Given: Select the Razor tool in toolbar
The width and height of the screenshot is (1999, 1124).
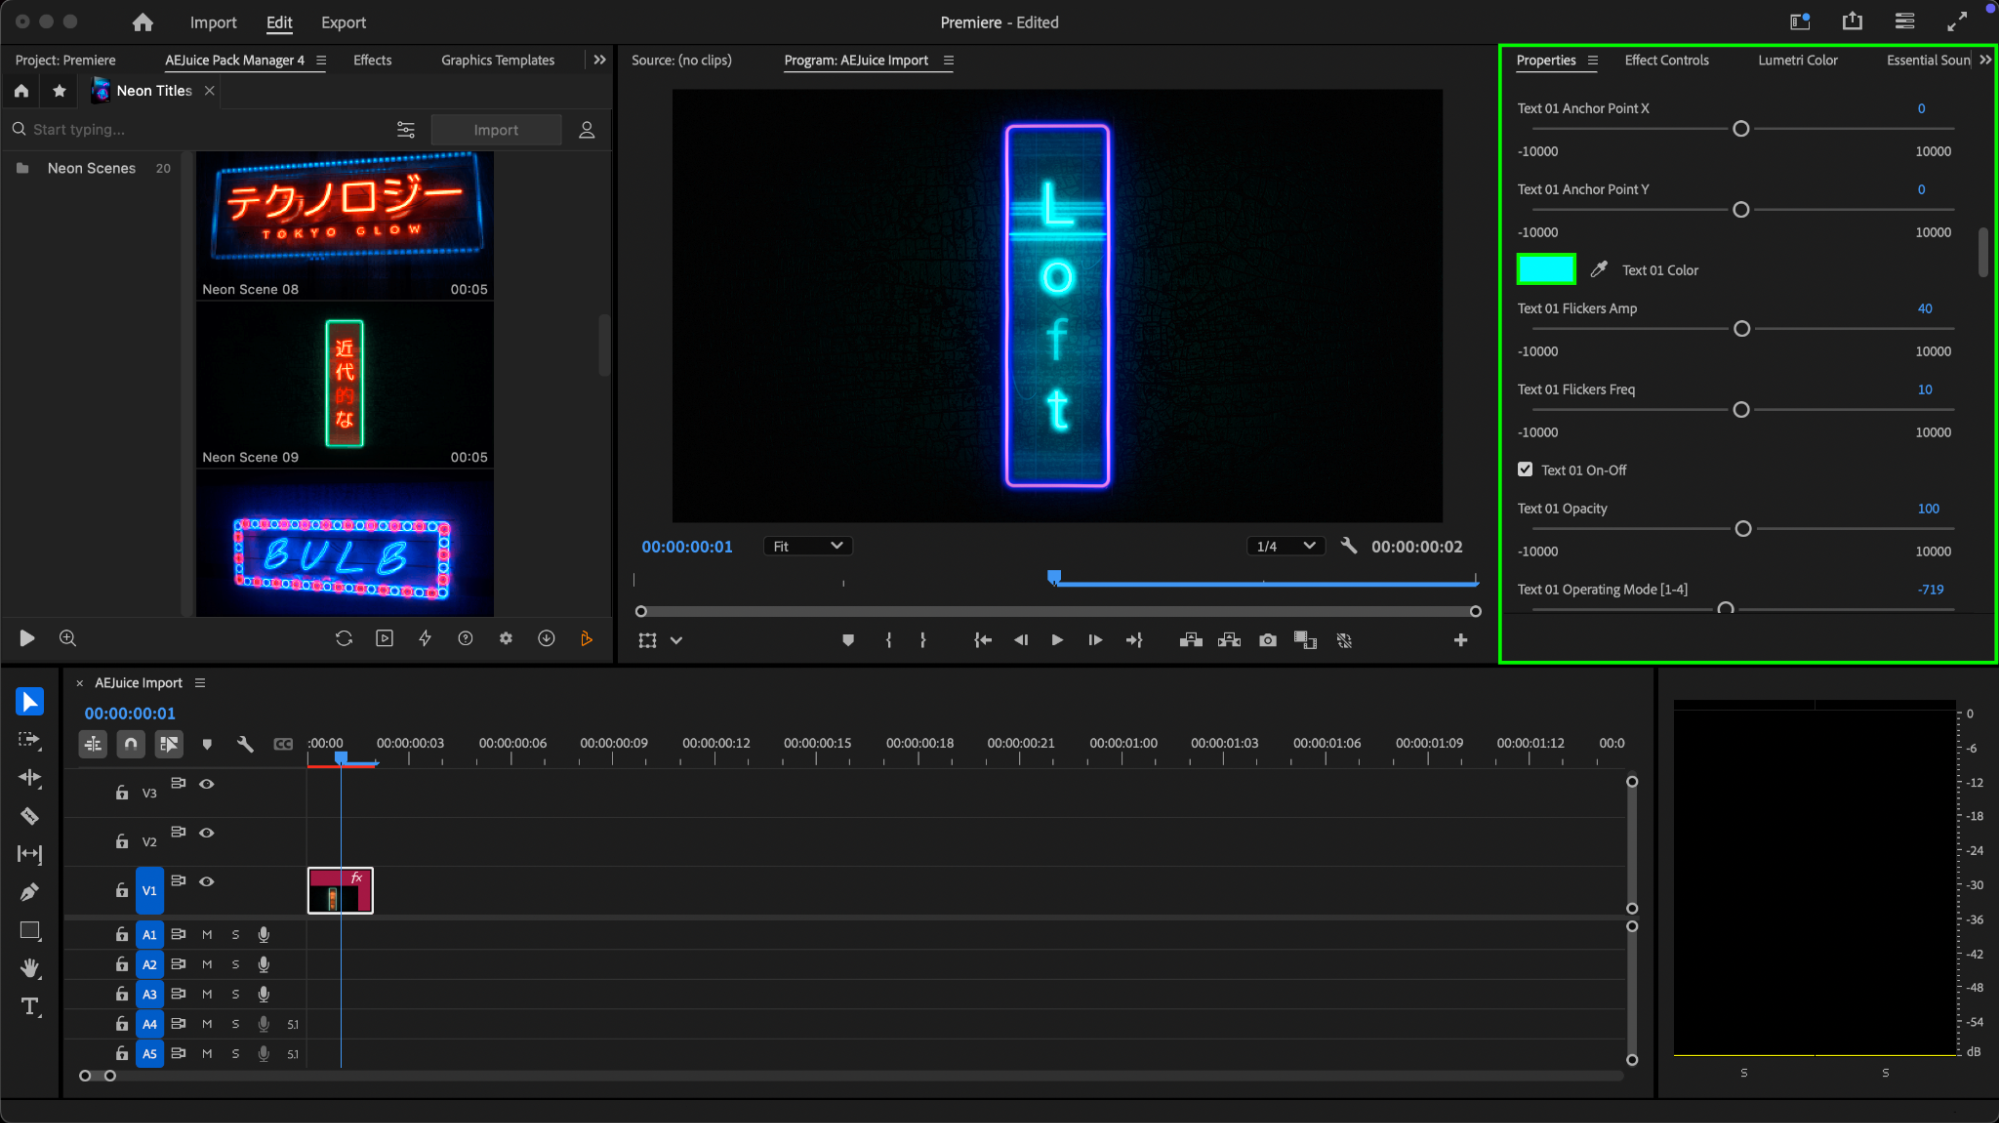Looking at the screenshot, I should (x=29, y=816).
